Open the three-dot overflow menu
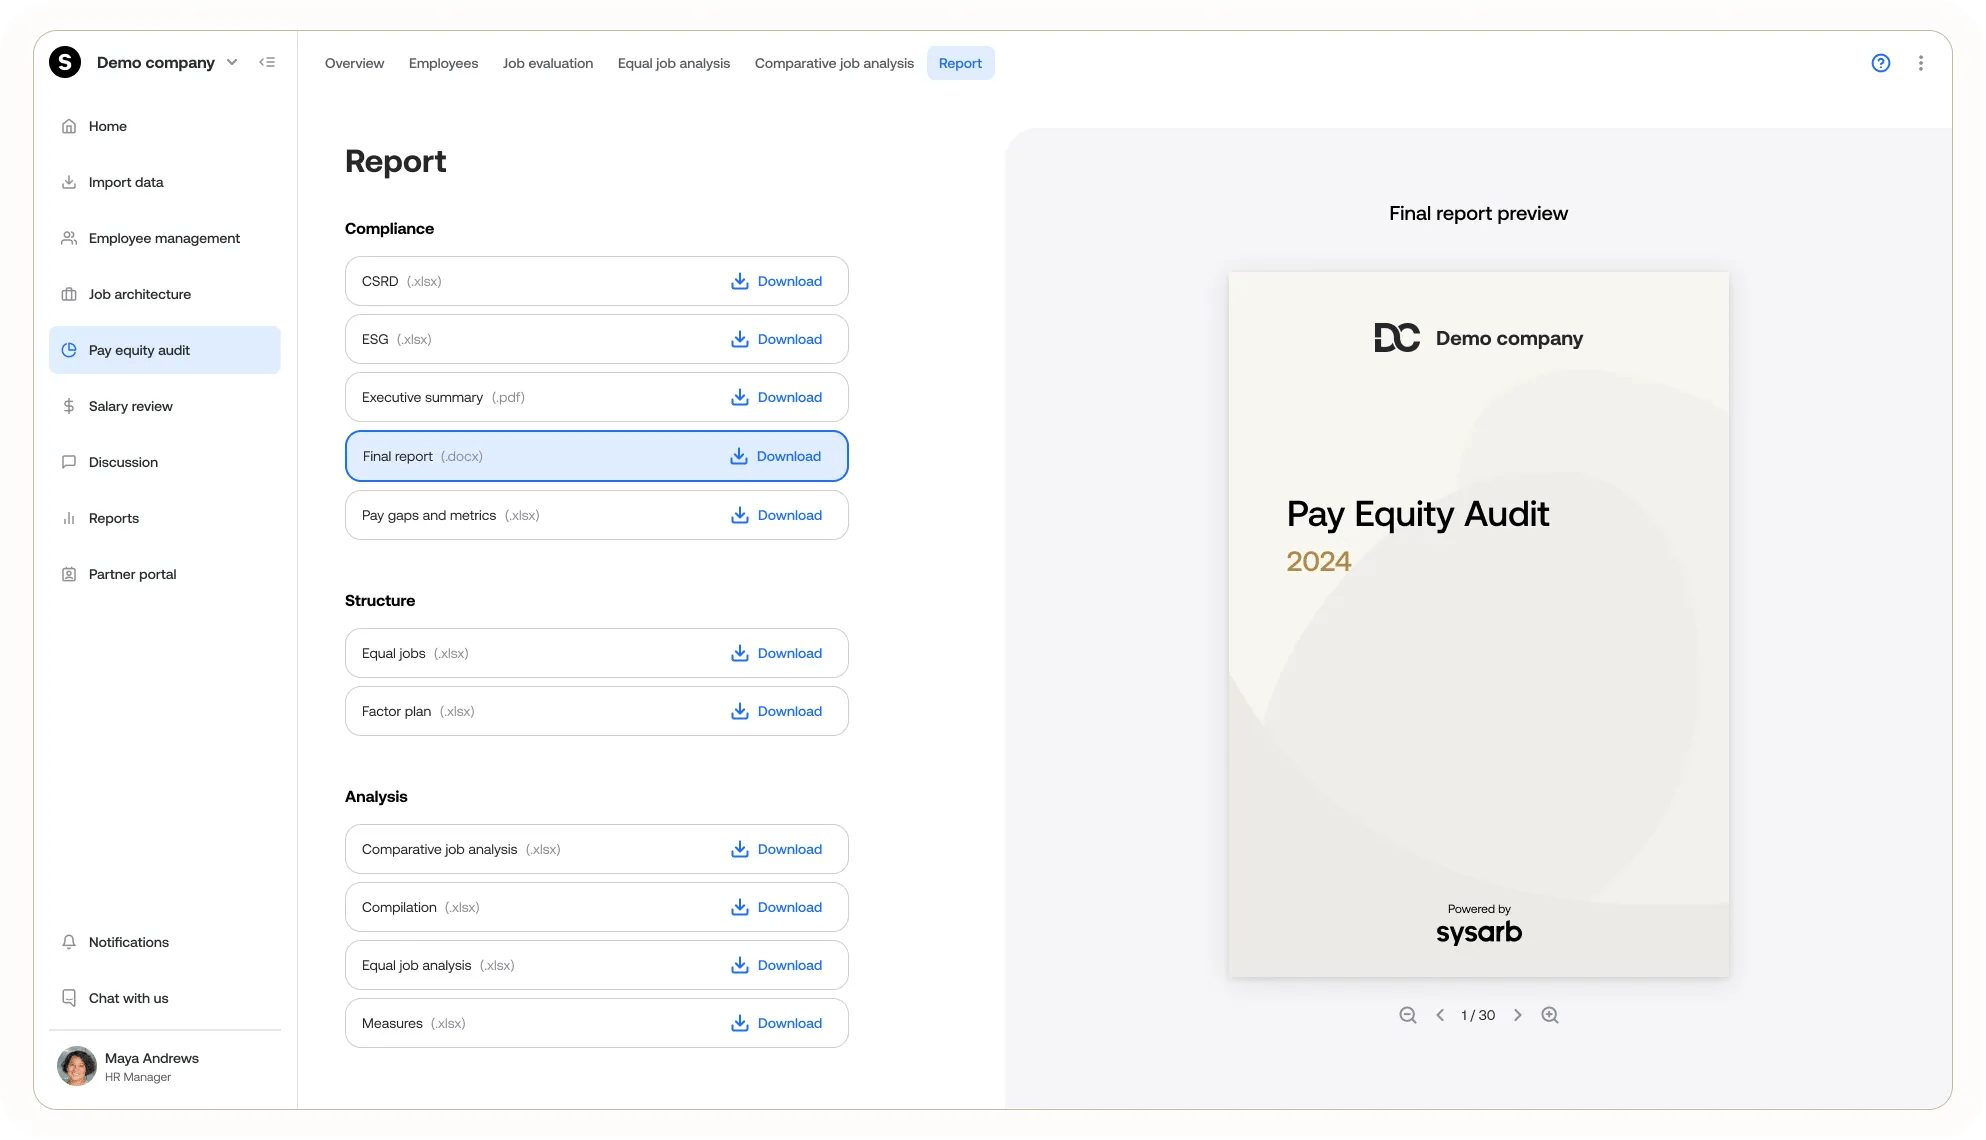 (x=1920, y=62)
